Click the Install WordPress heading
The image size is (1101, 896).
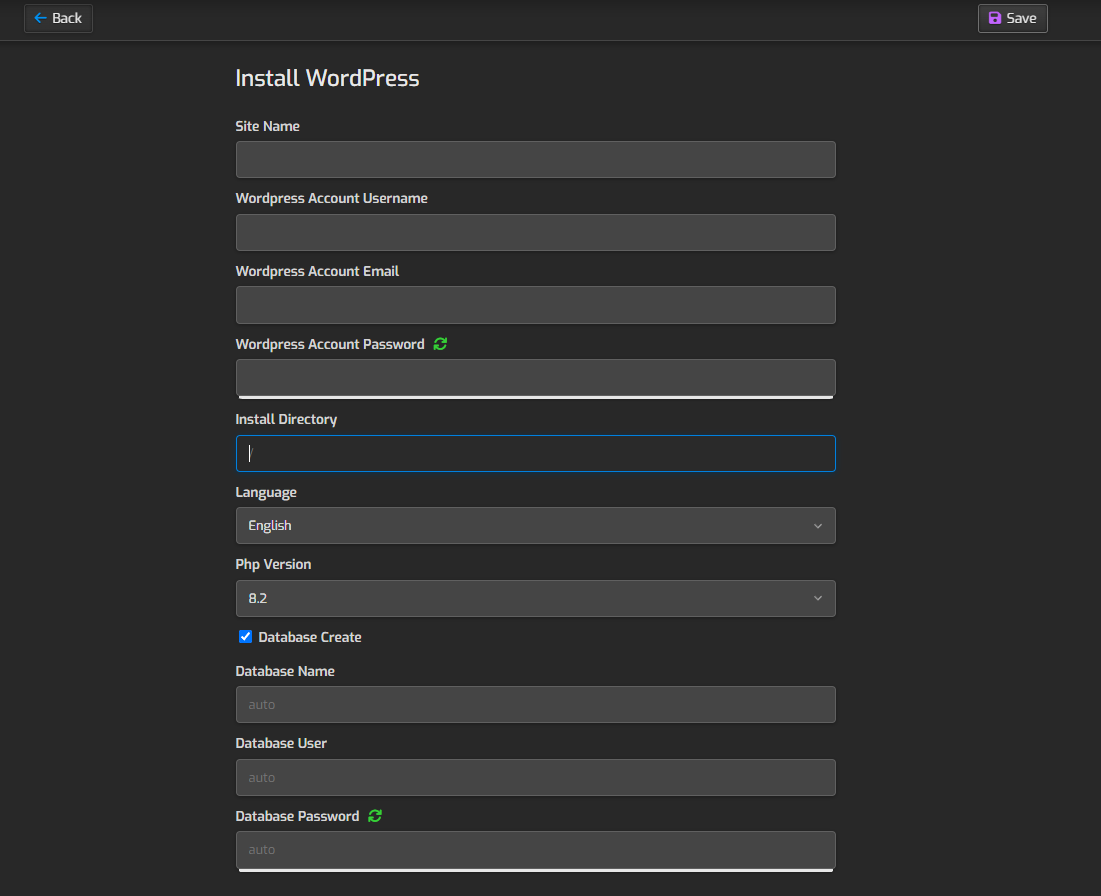click(x=327, y=78)
